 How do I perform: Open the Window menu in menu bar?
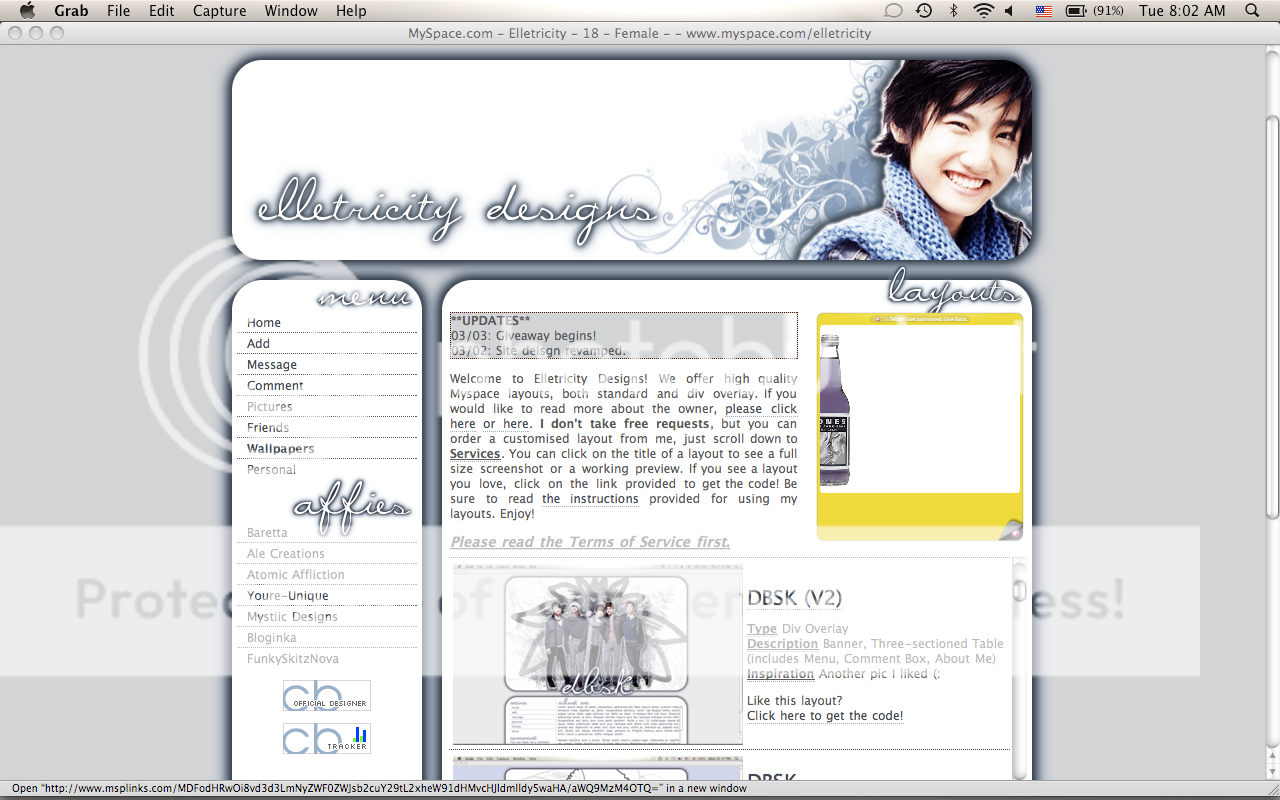[291, 11]
